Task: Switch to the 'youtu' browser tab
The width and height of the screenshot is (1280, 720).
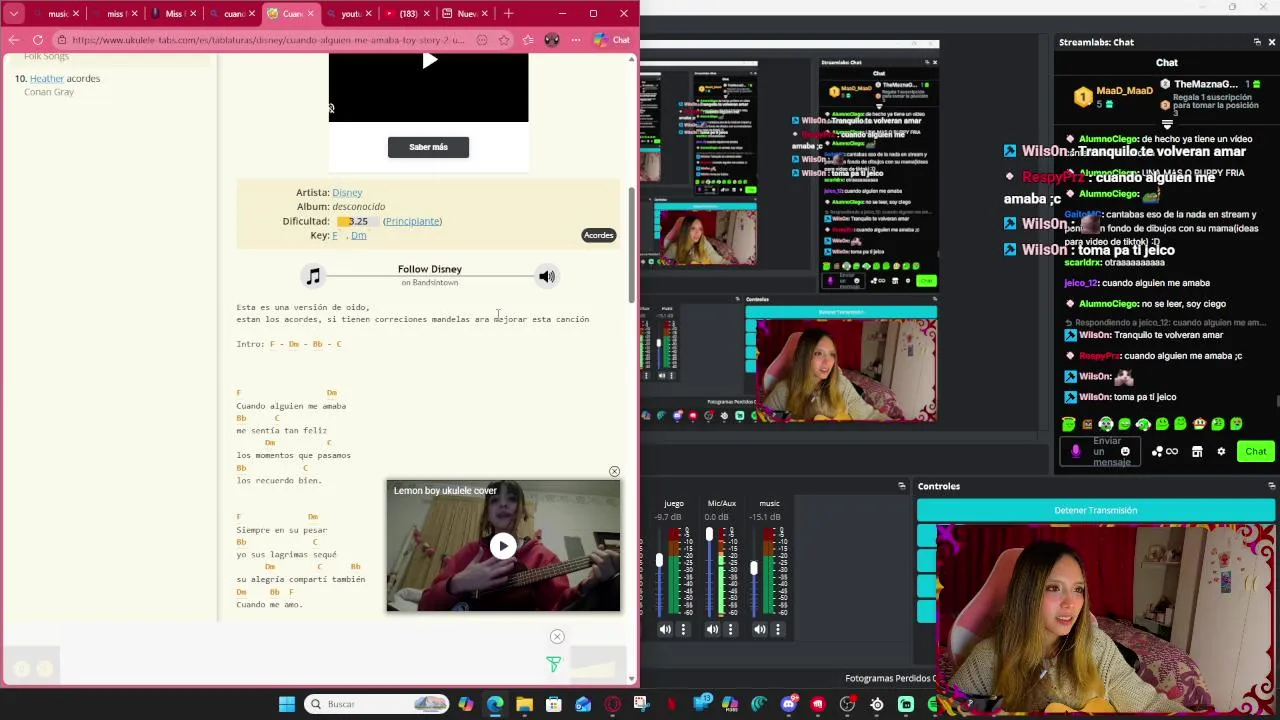Action: click(x=350, y=14)
